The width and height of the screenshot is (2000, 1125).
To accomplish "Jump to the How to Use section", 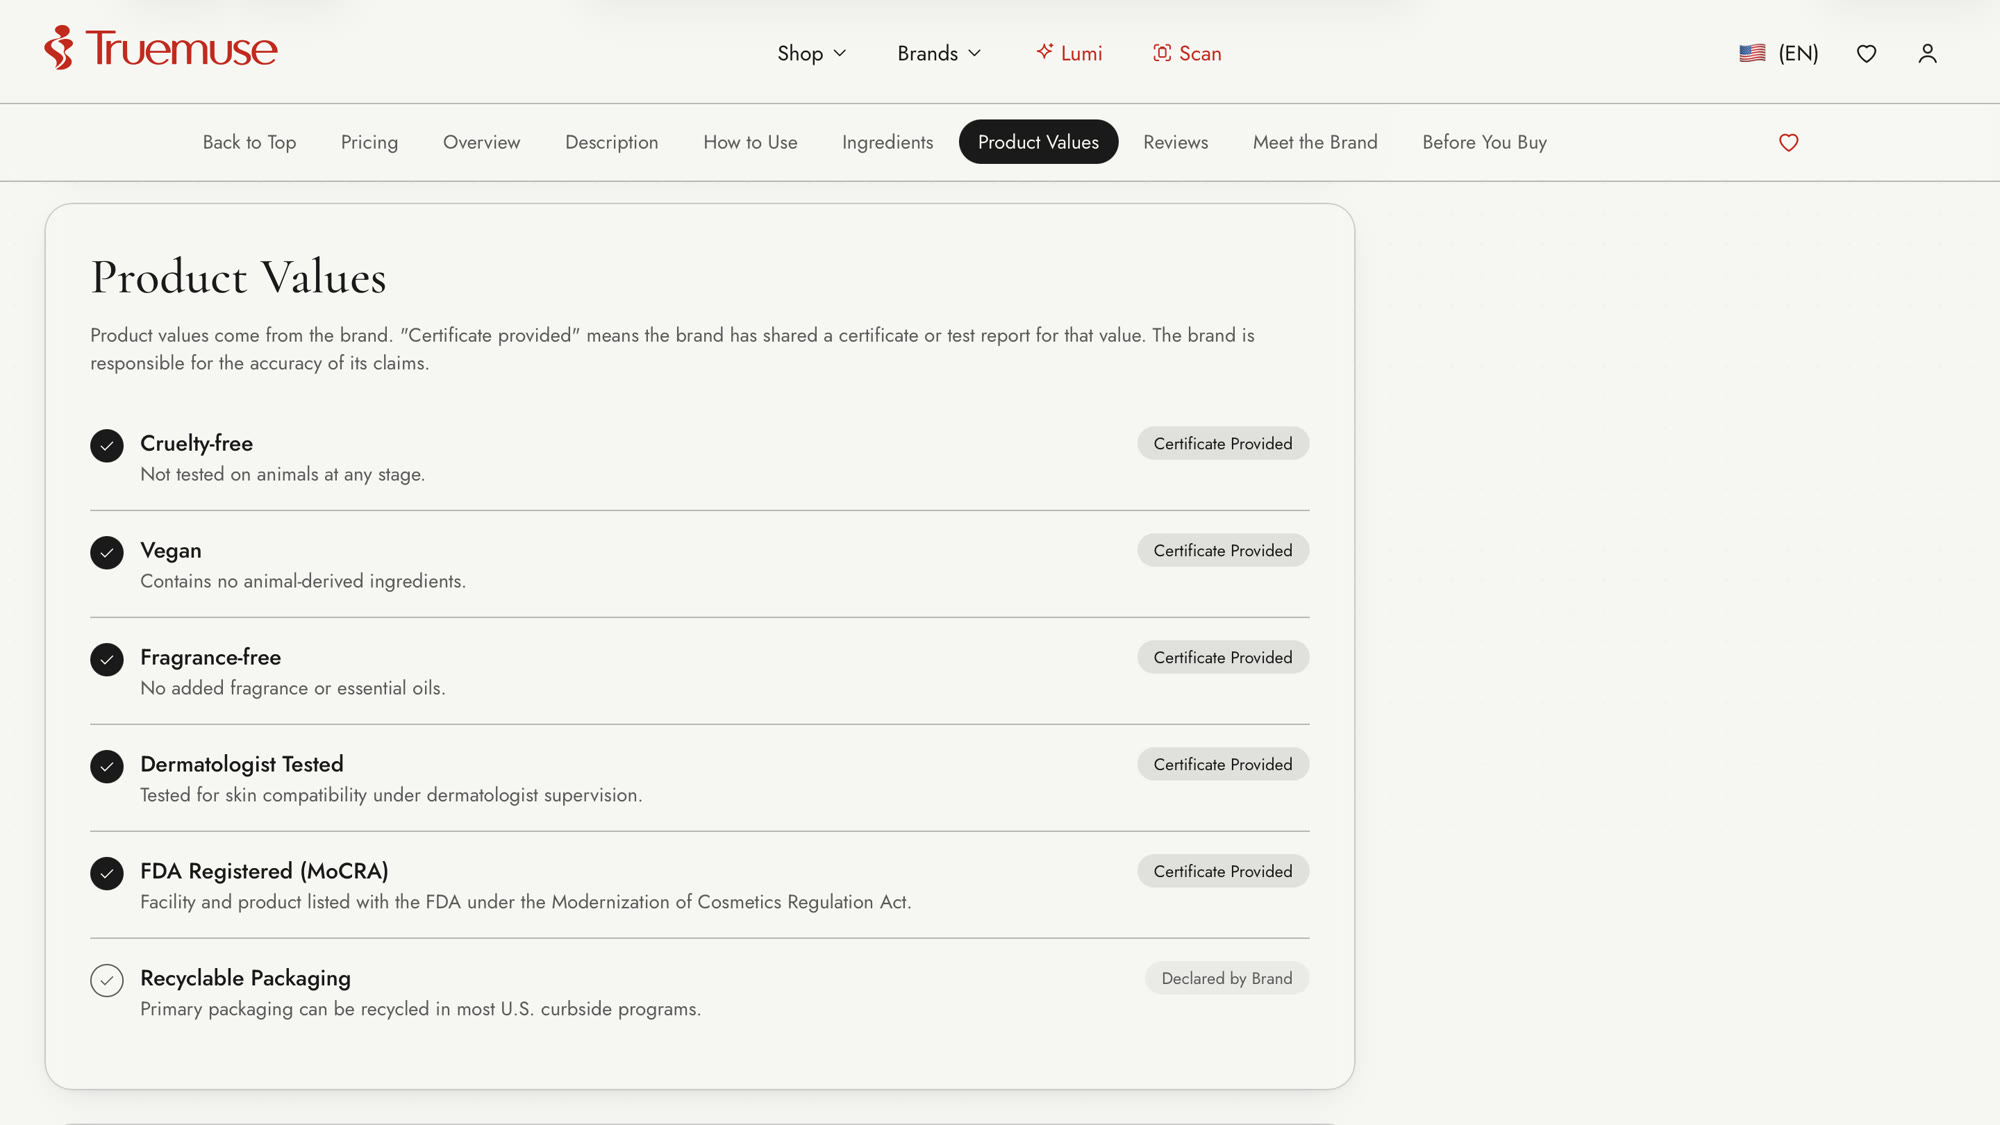I will [750, 142].
